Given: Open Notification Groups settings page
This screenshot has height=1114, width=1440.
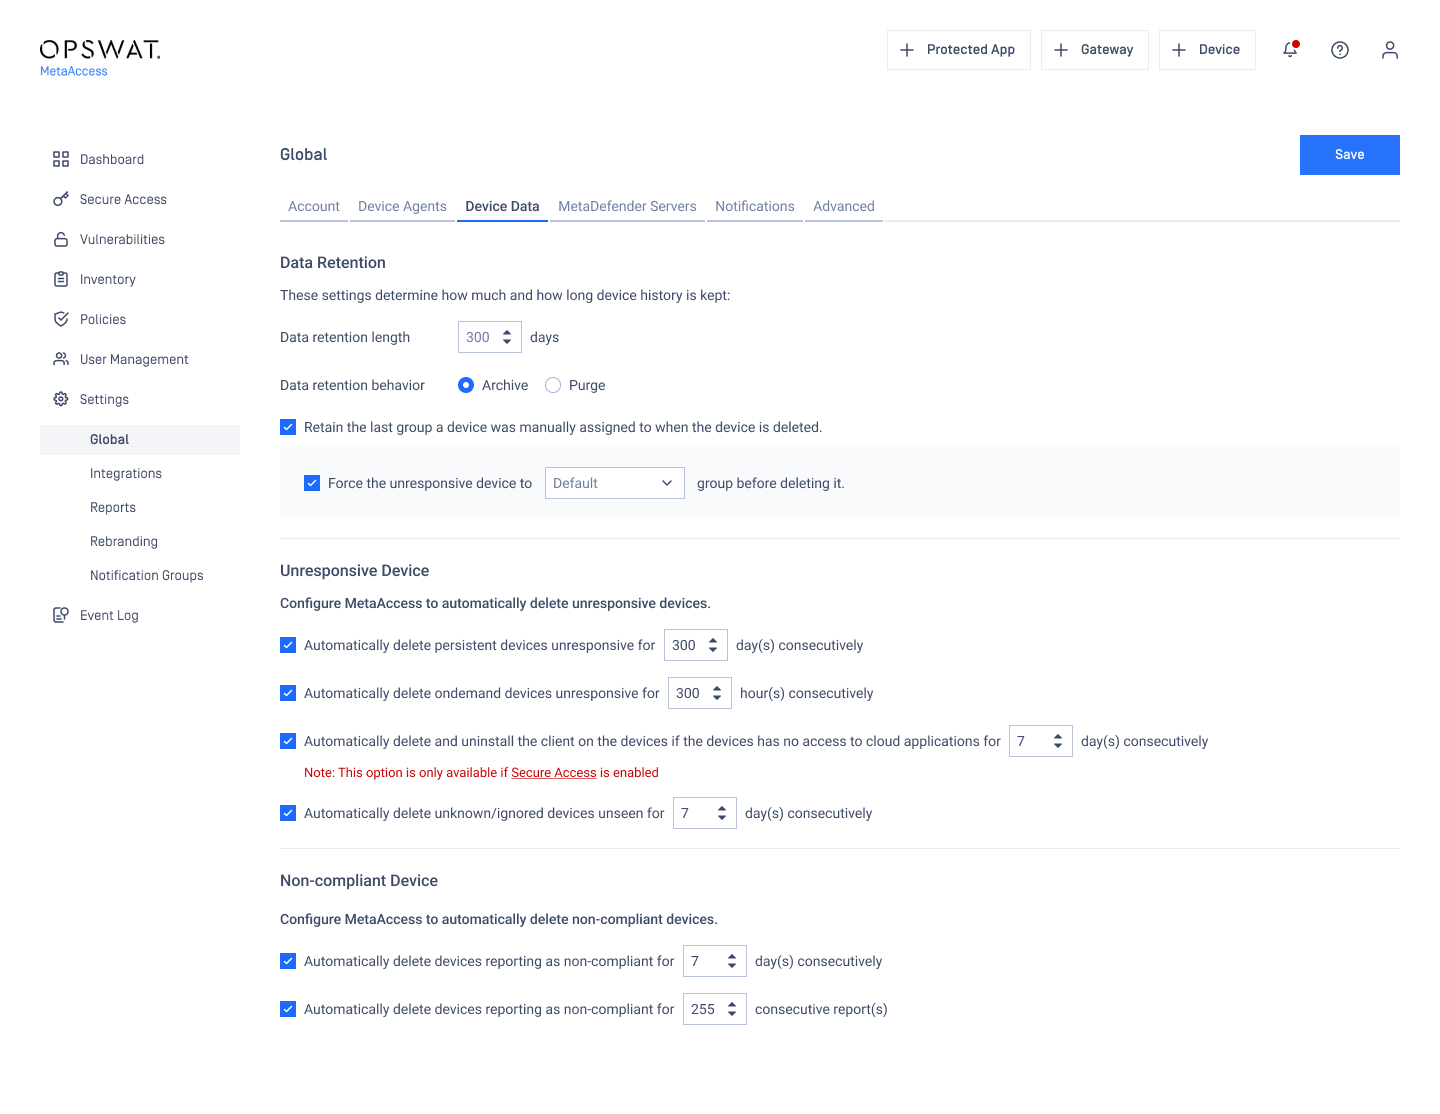Looking at the screenshot, I should [147, 576].
